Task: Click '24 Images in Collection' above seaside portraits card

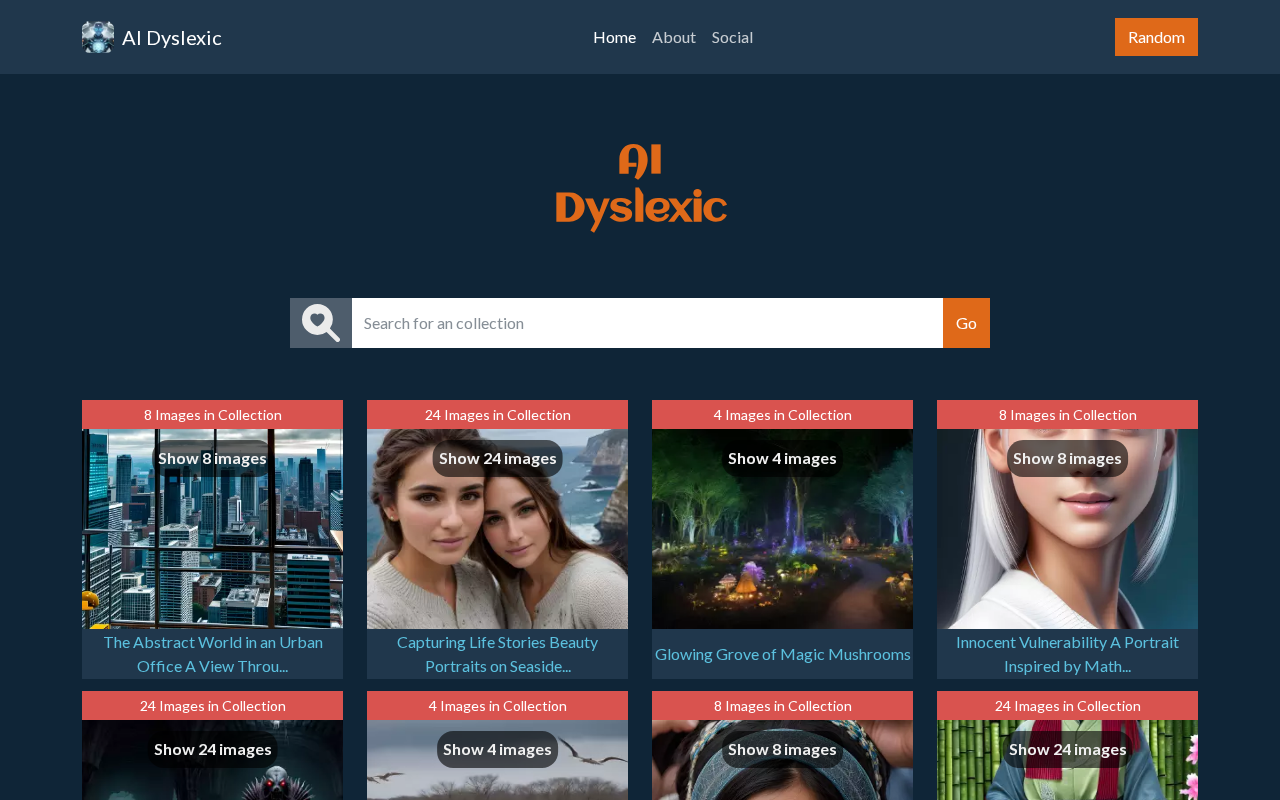Action: [x=497, y=415]
